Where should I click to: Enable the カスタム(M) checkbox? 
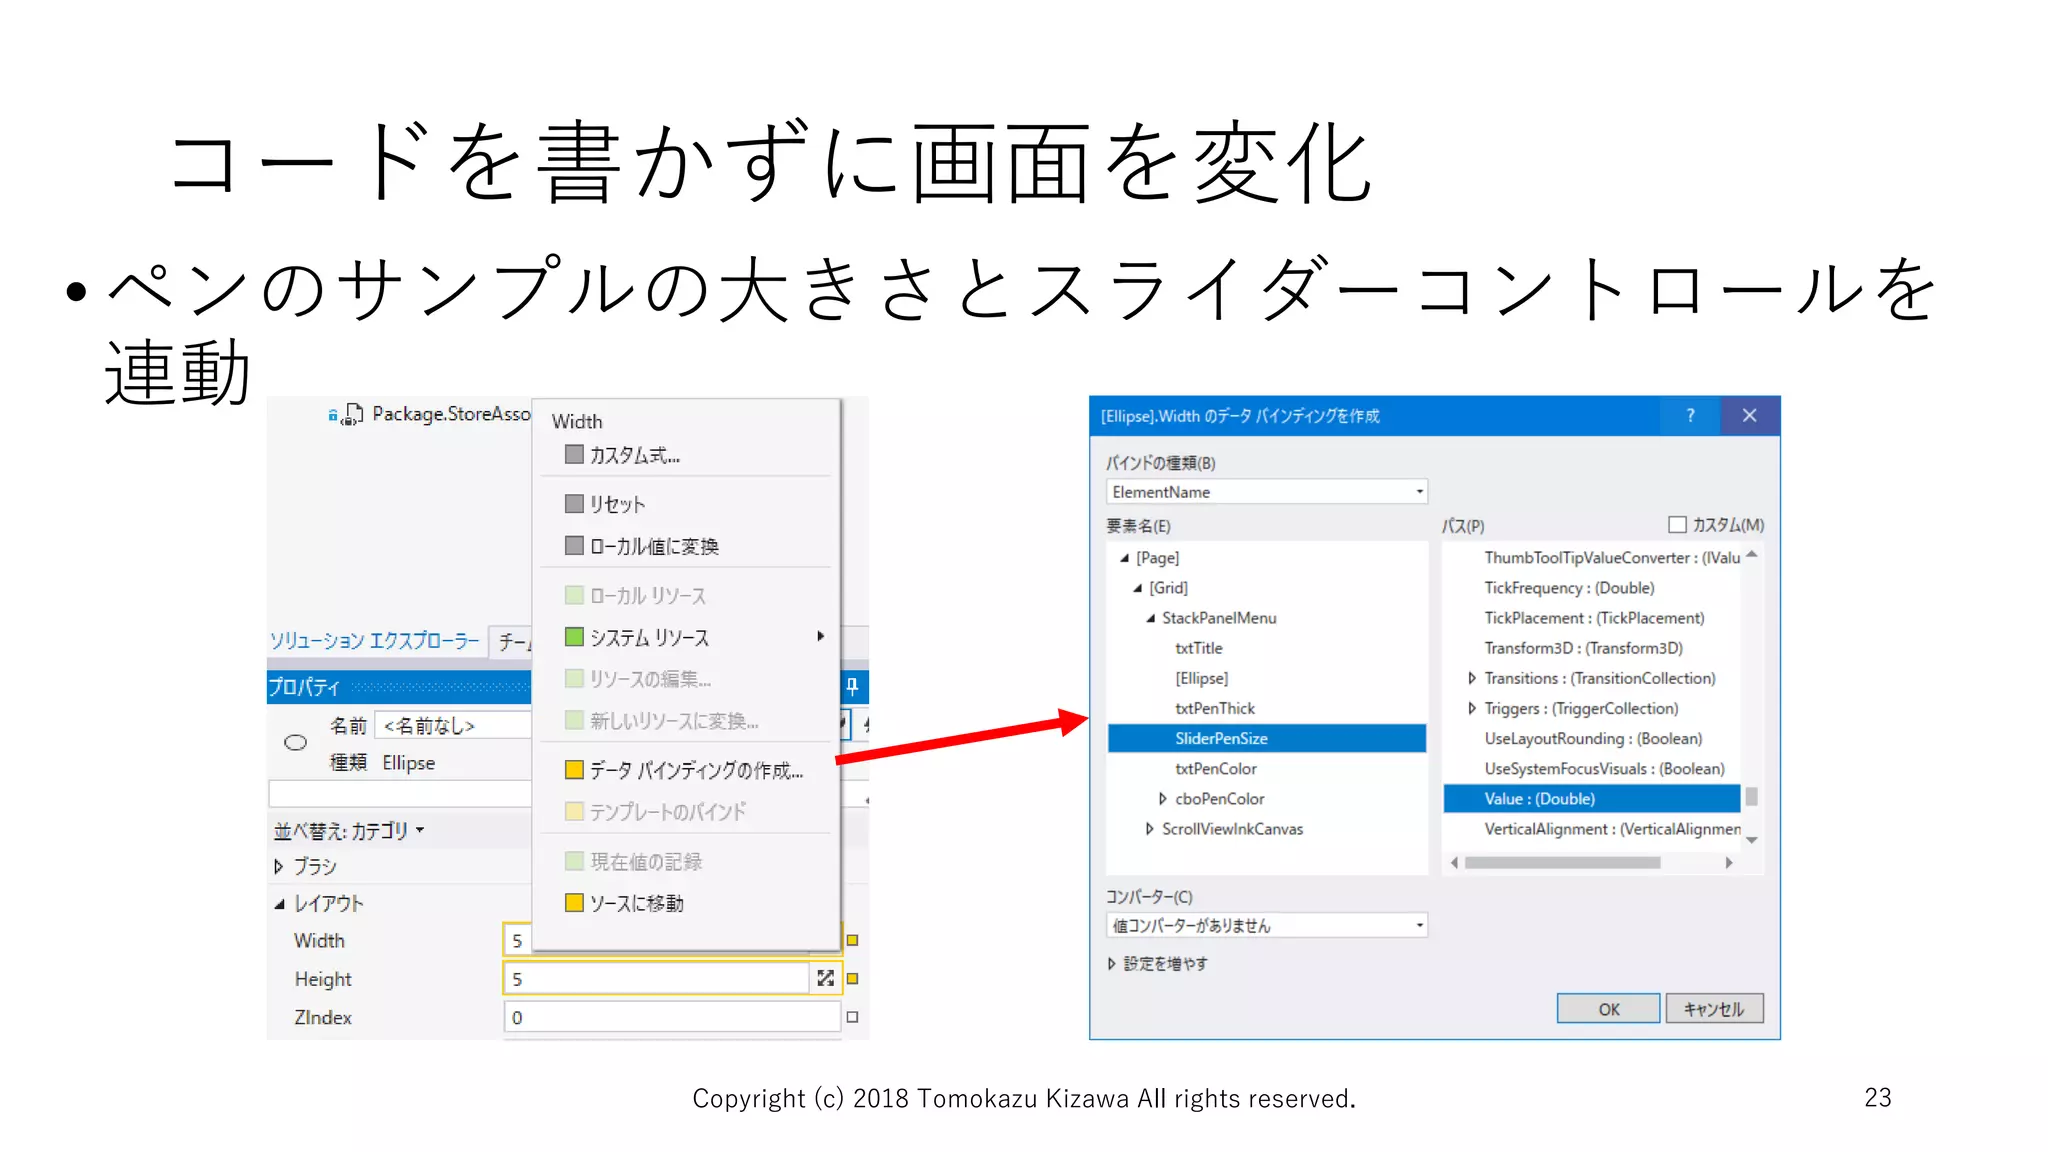click(1677, 524)
